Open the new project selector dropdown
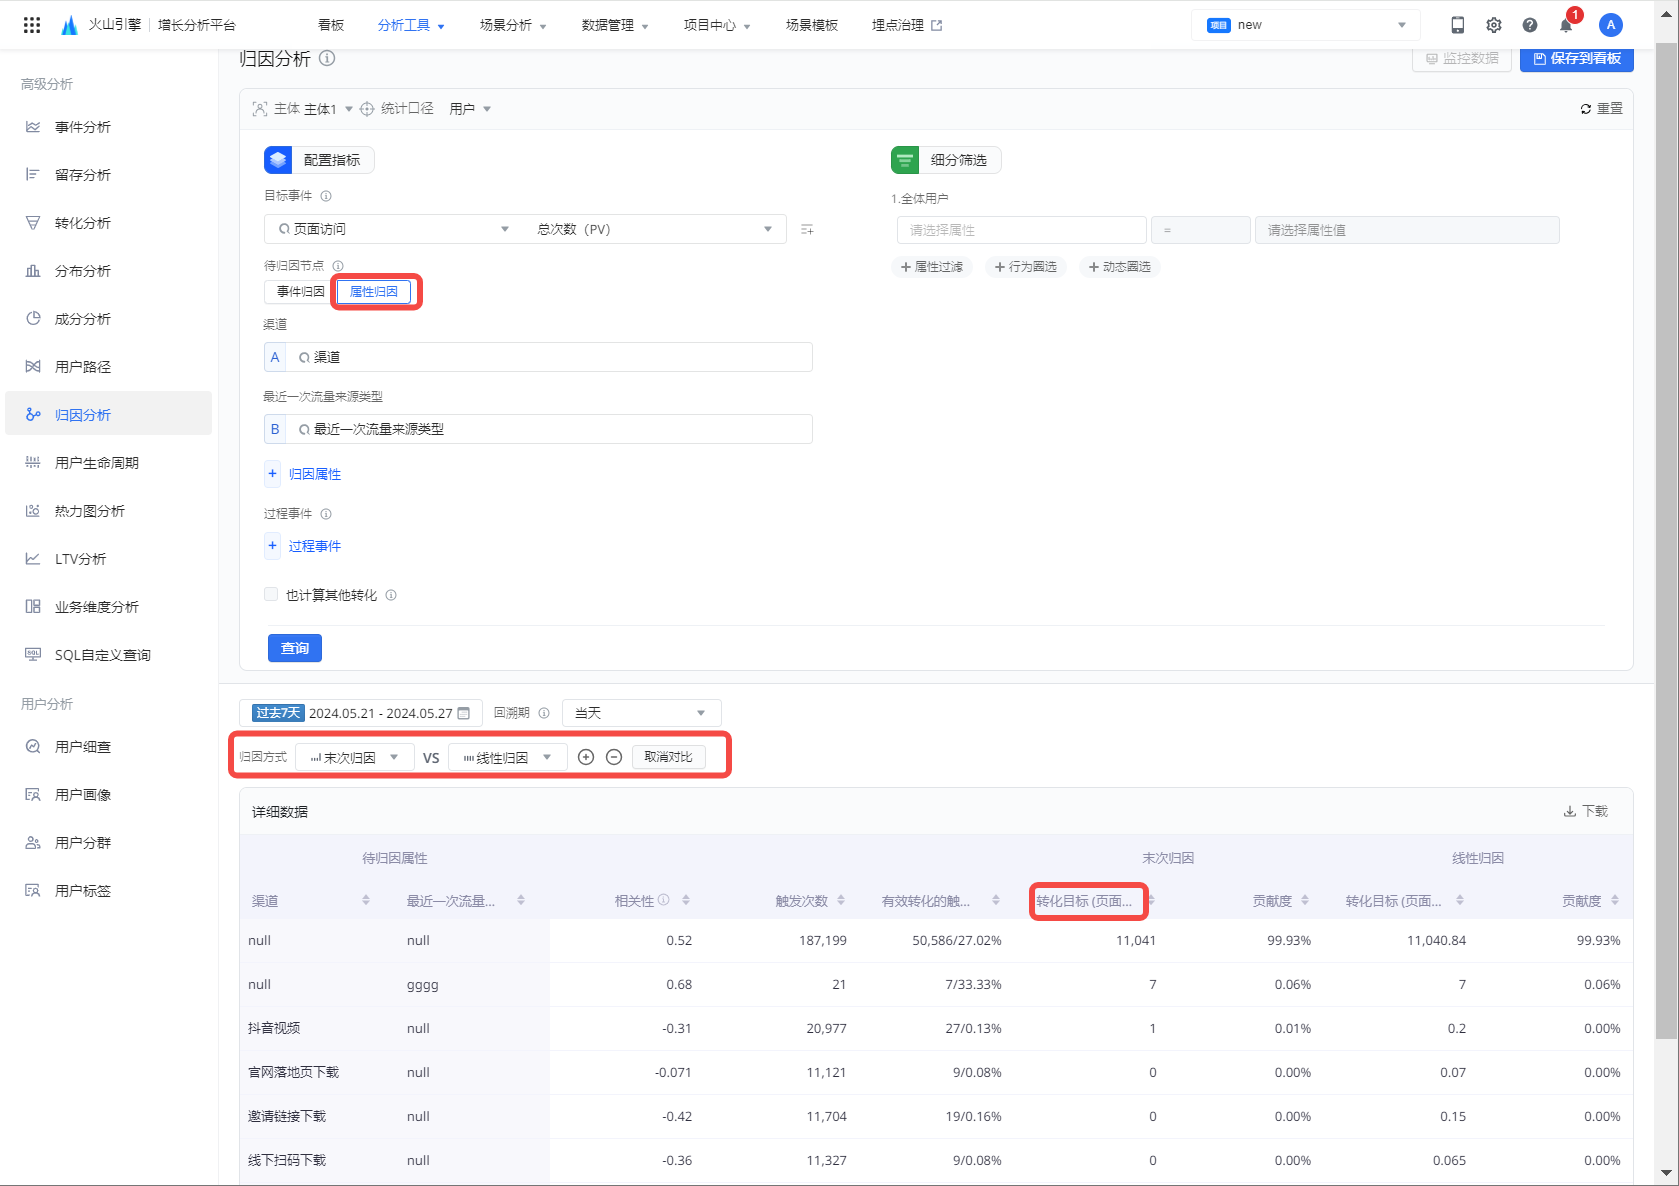Viewport: 1679px width, 1186px height. (1306, 25)
